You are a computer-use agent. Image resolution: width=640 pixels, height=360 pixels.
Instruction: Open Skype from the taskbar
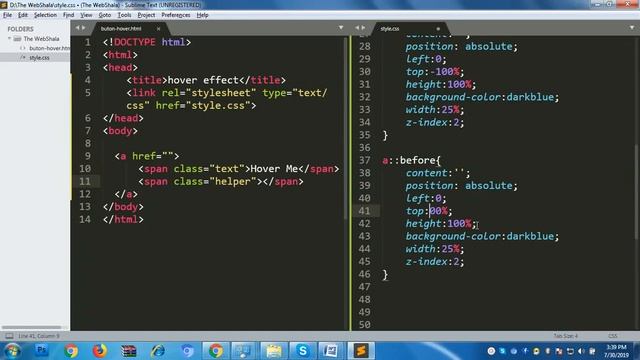[302, 351]
